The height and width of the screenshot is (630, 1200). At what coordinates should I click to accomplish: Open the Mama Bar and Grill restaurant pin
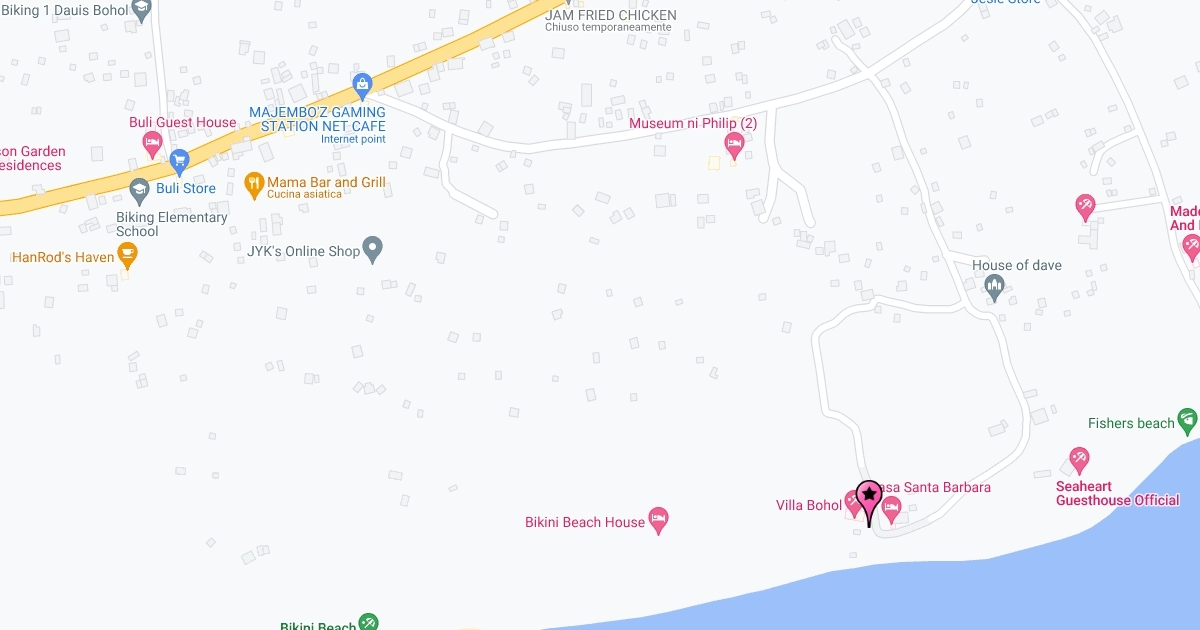254,183
